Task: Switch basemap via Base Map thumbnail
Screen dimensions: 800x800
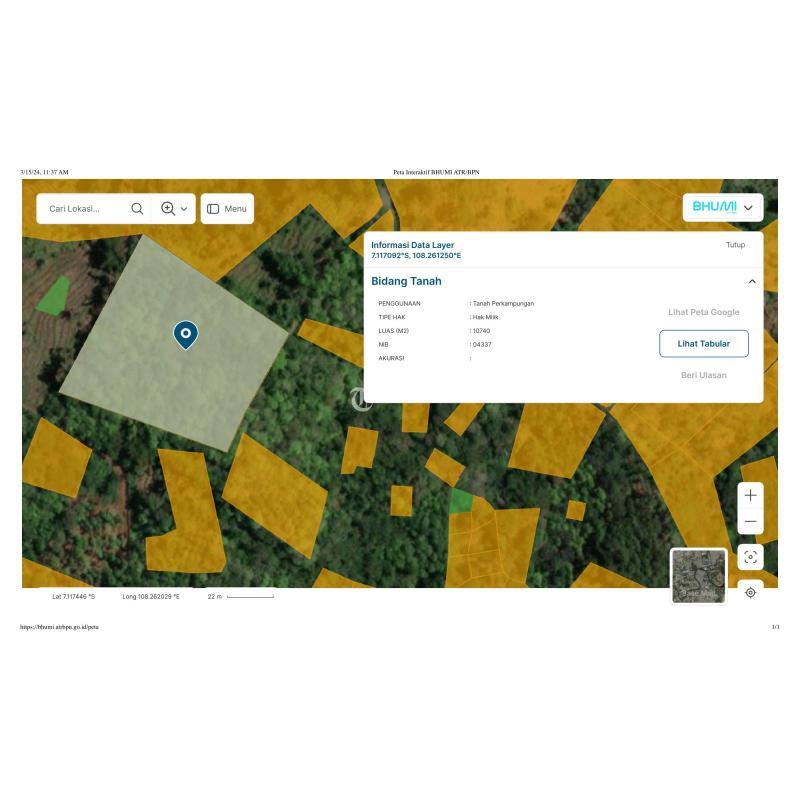Action: [698, 576]
